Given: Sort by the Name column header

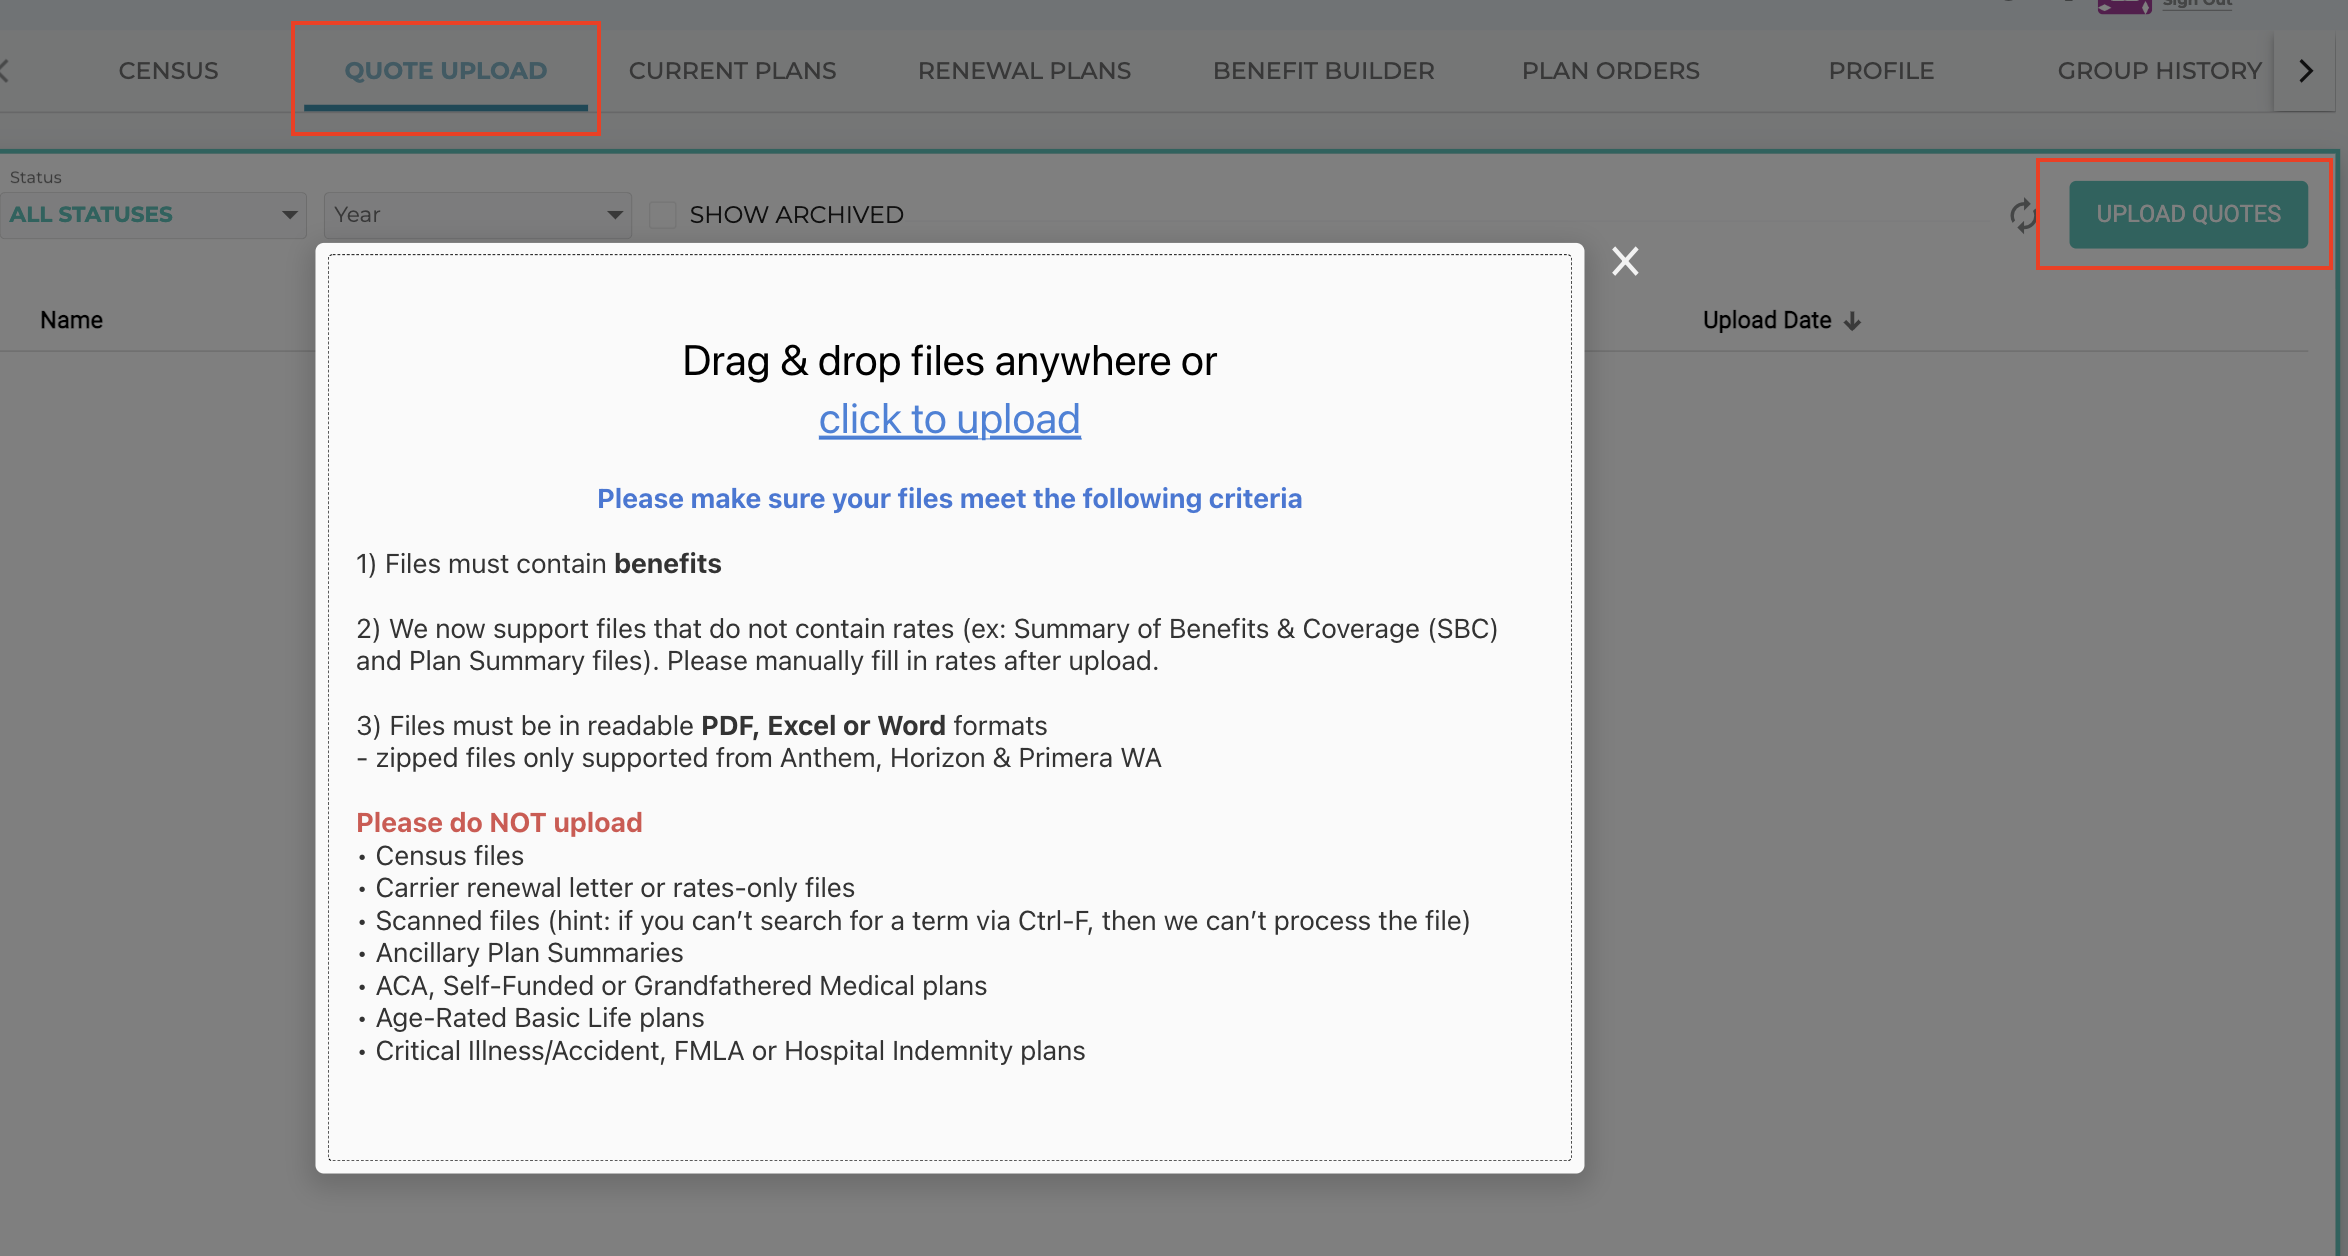Looking at the screenshot, I should [71, 320].
